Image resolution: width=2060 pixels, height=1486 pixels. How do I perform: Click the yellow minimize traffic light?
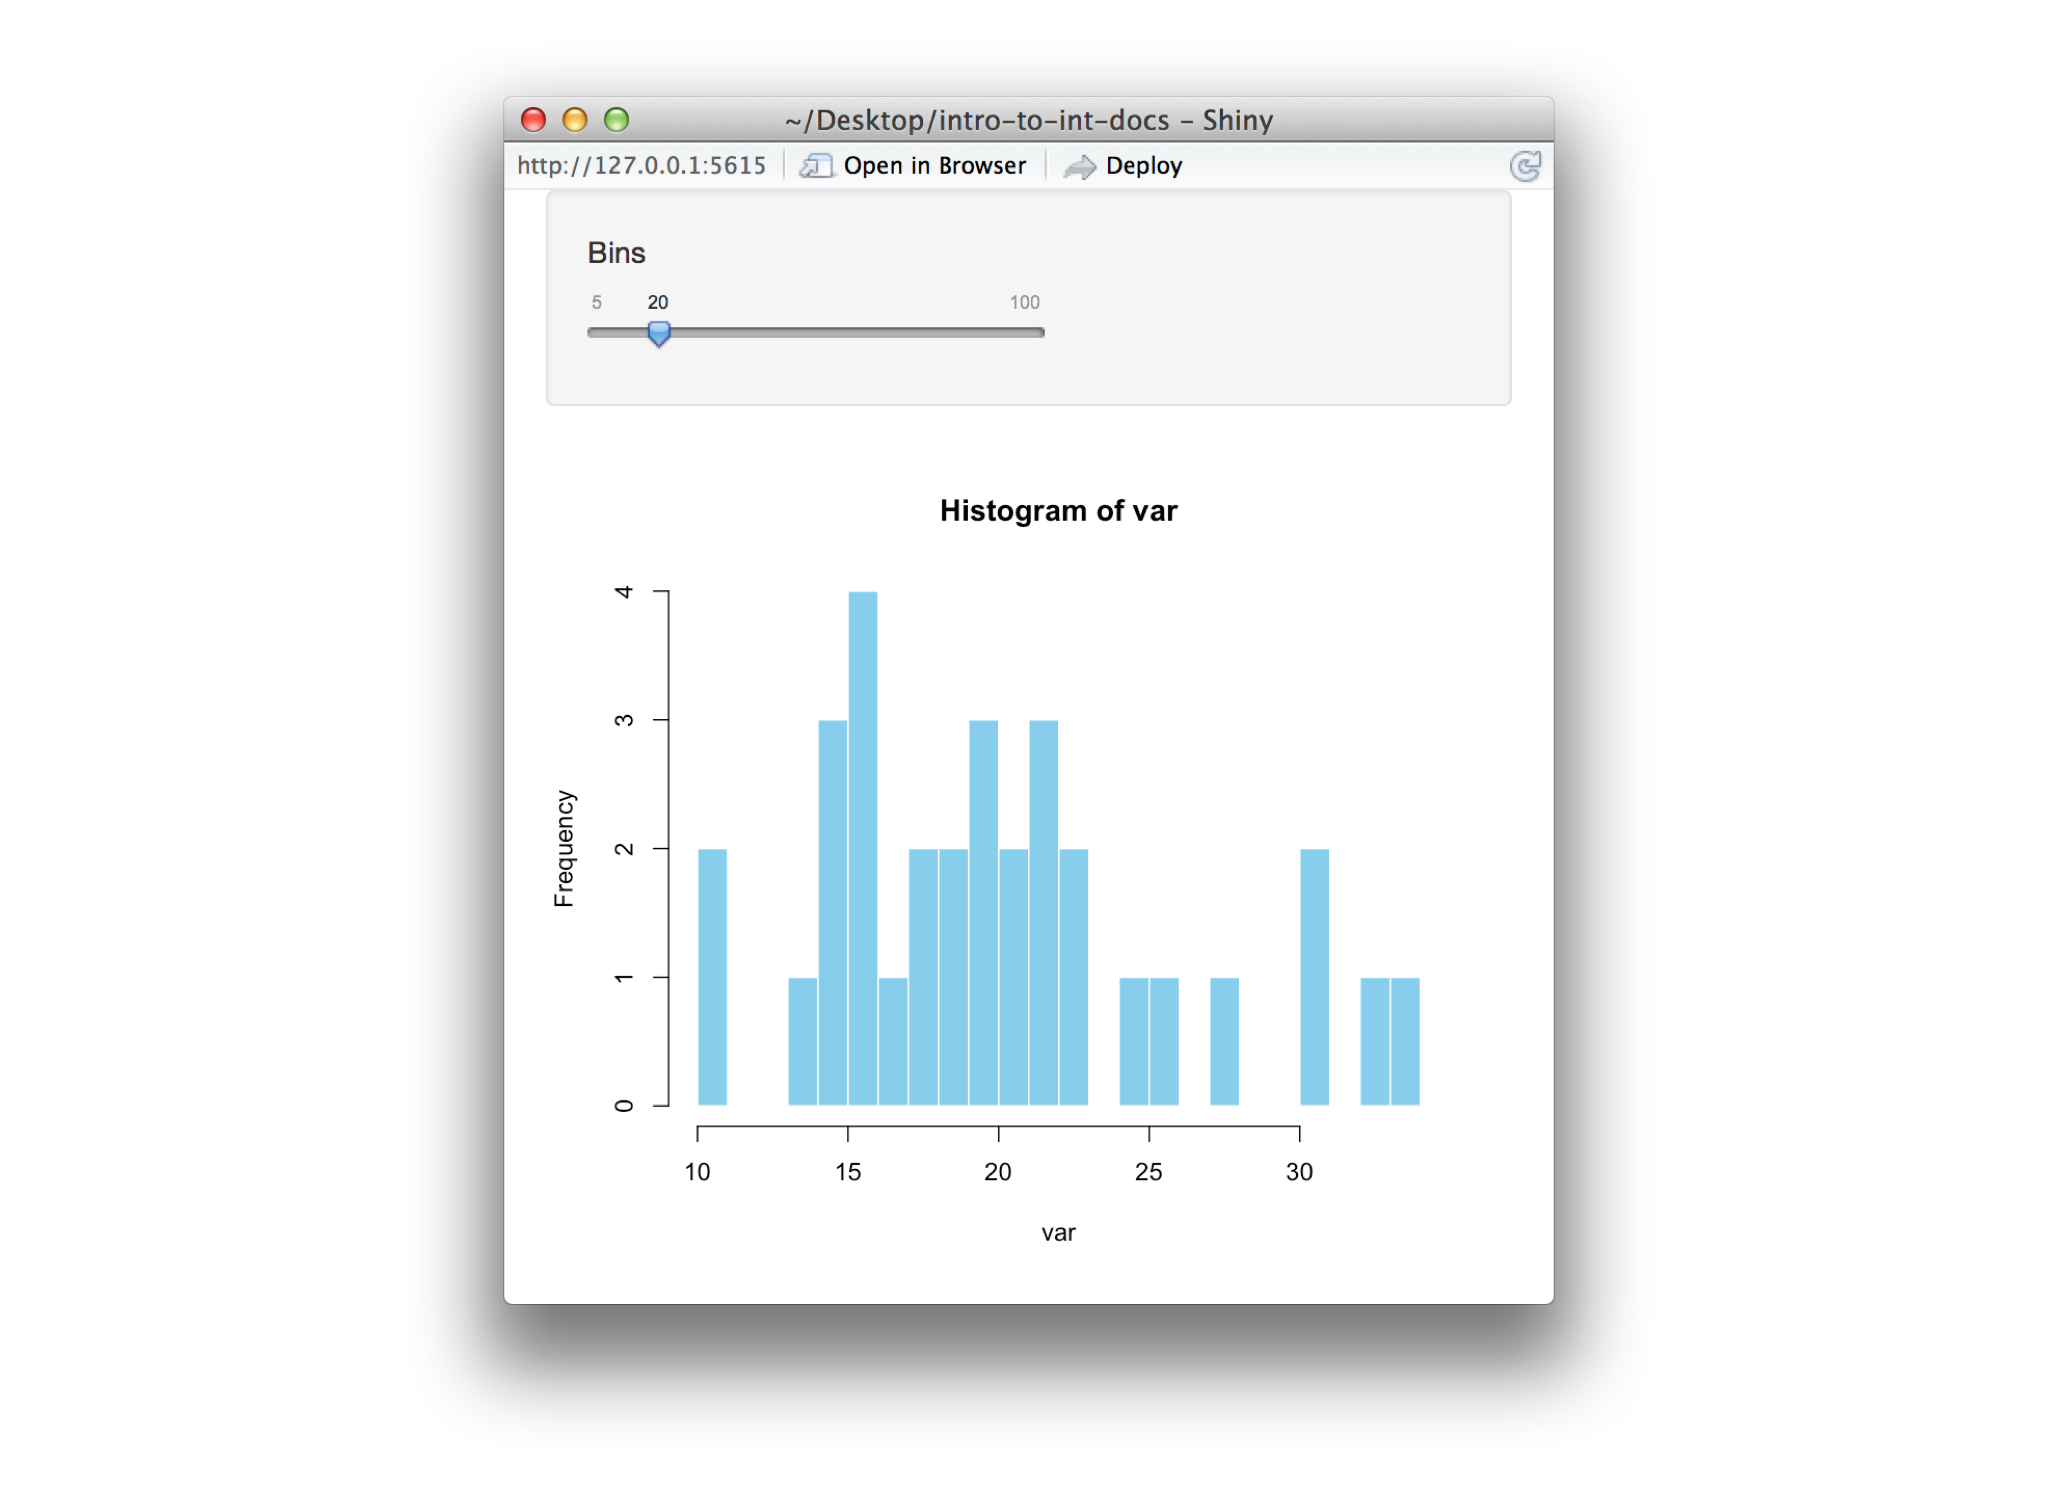575,119
